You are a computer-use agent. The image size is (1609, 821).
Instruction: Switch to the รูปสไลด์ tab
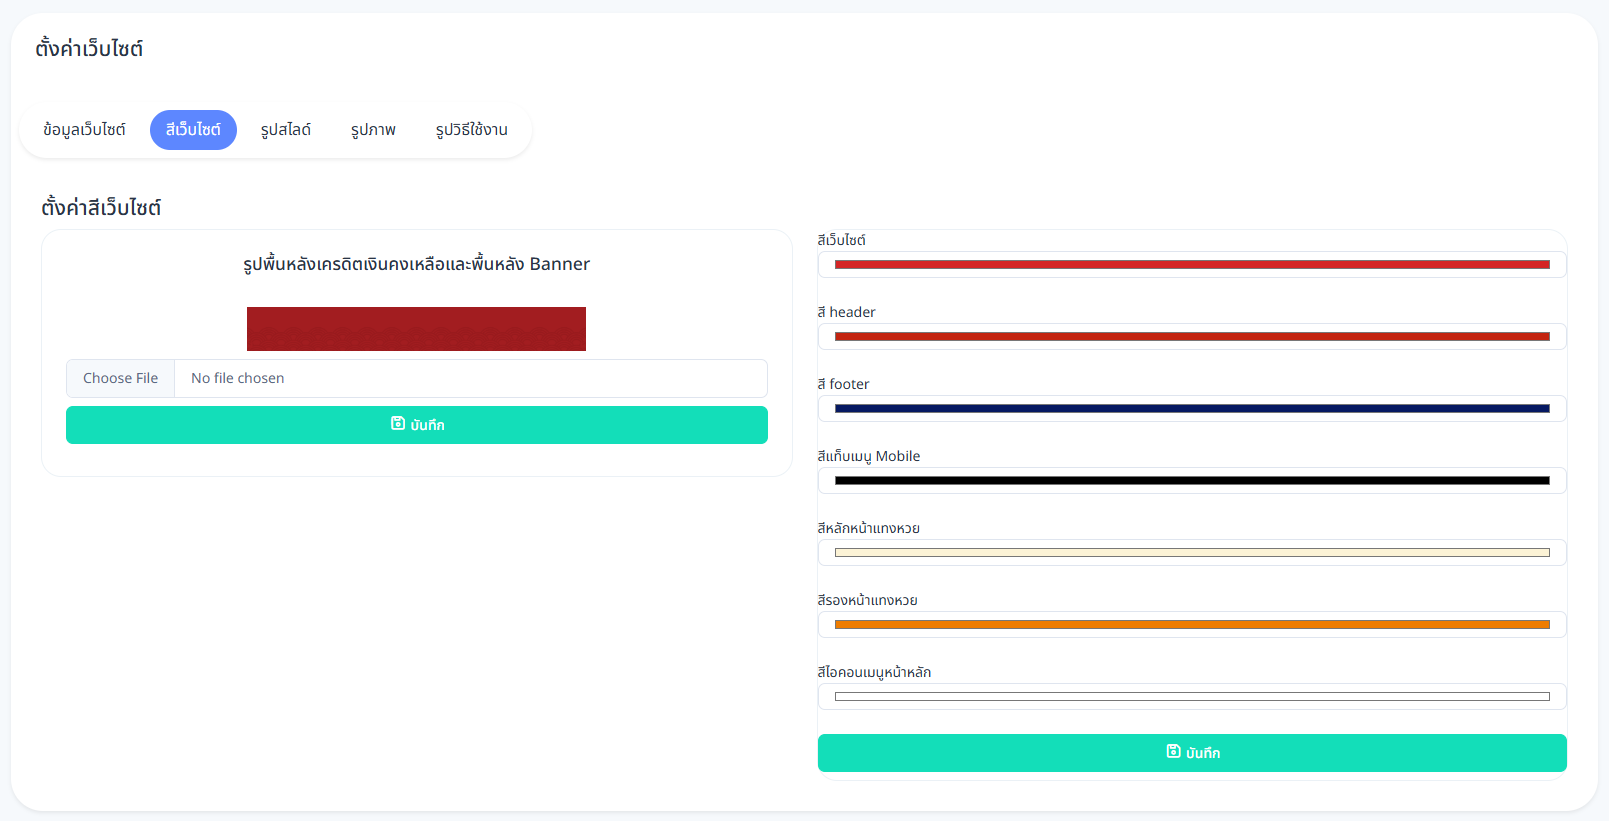286,130
